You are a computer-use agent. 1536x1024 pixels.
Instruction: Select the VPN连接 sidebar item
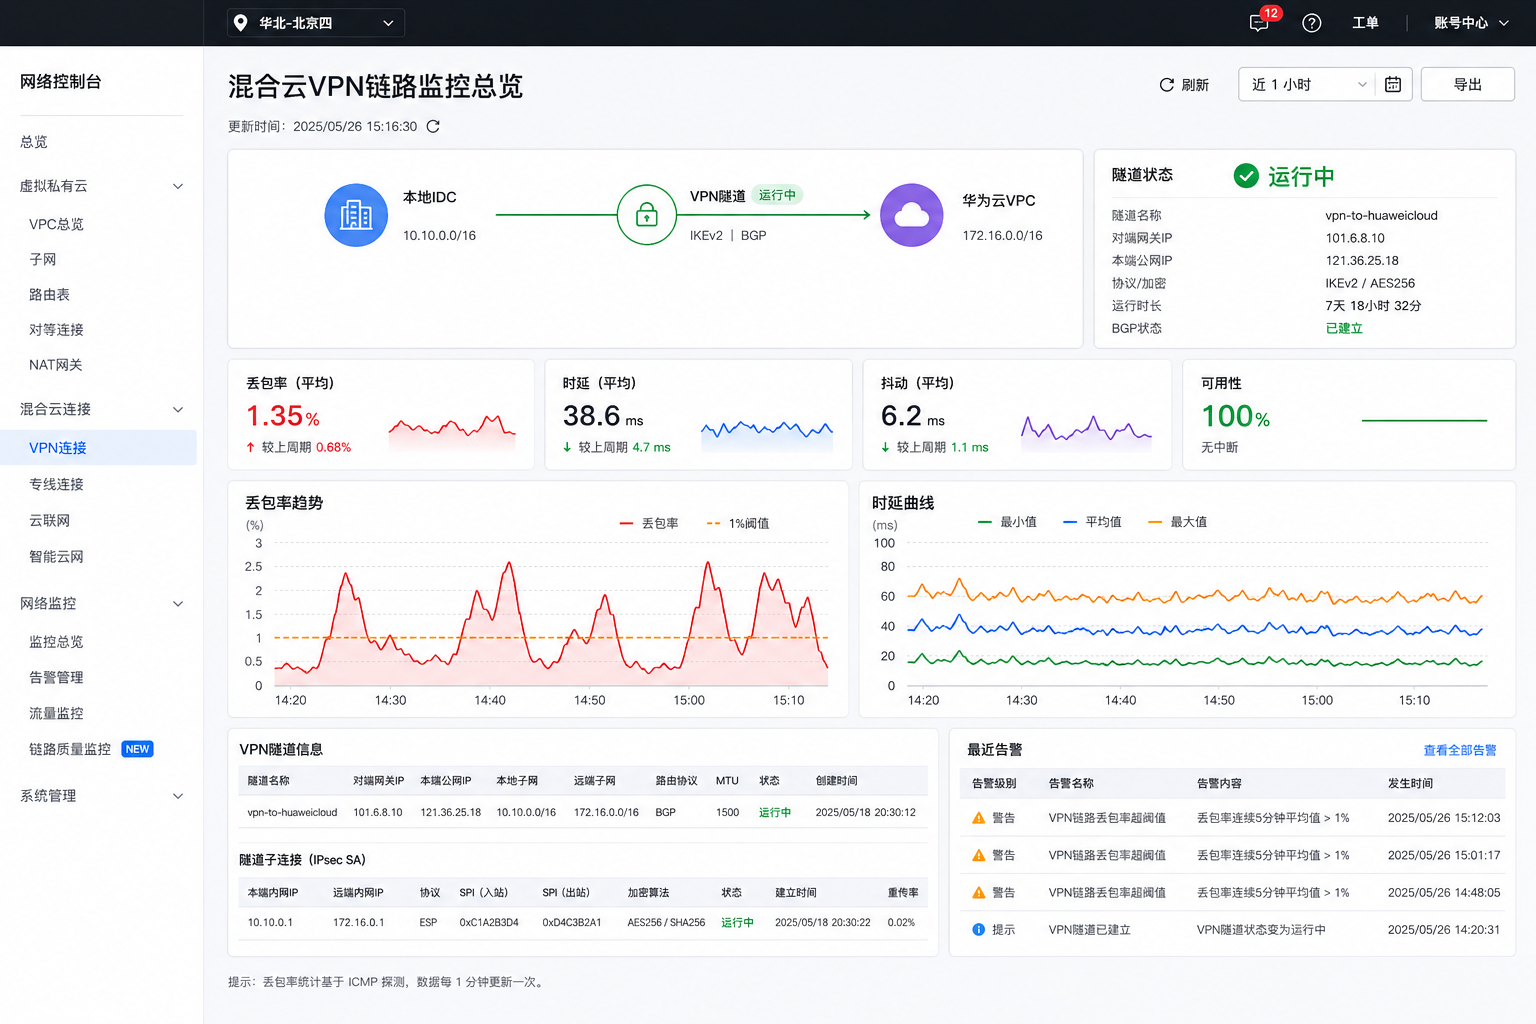point(98,448)
